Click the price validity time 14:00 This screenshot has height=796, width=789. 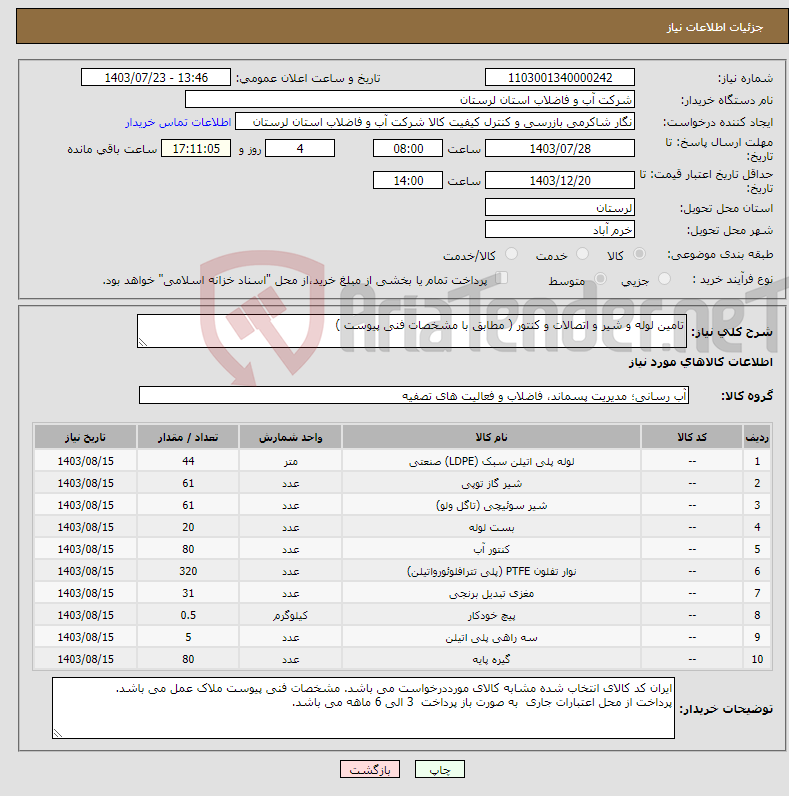click(x=408, y=180)
